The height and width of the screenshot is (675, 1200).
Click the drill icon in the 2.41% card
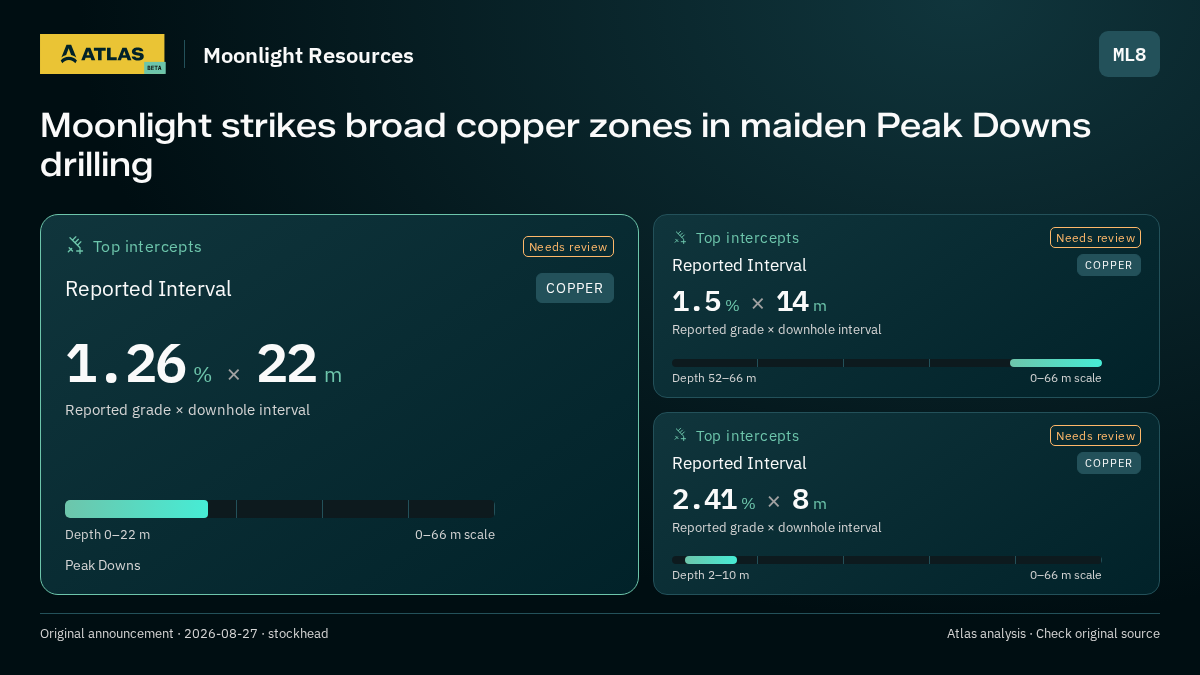coord(680,436)
